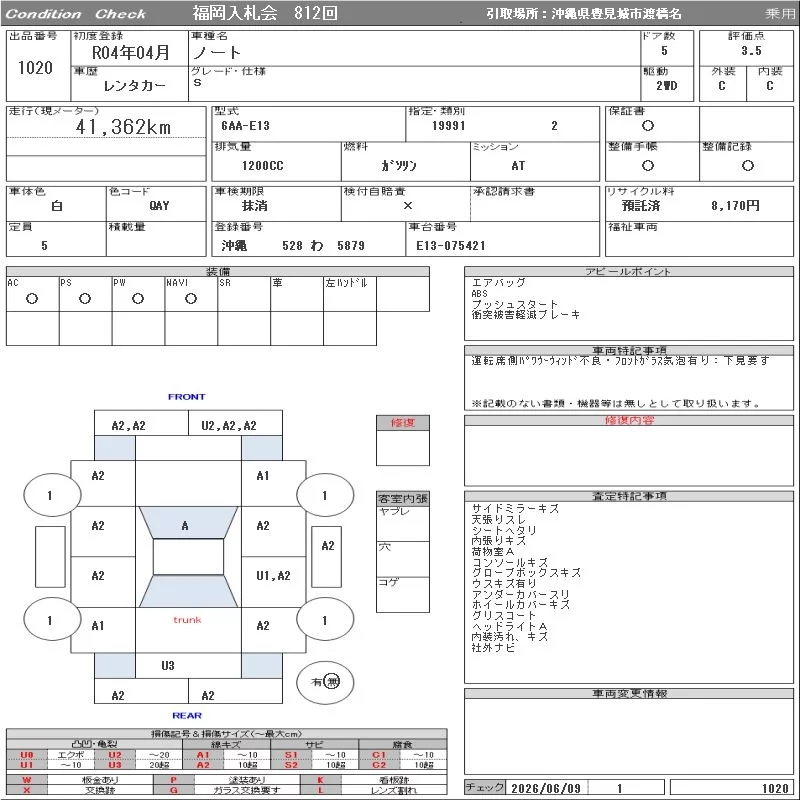Click the circle mark in the PW cell
This screenshot has width=800, height=800.
[x=138, y=298]
